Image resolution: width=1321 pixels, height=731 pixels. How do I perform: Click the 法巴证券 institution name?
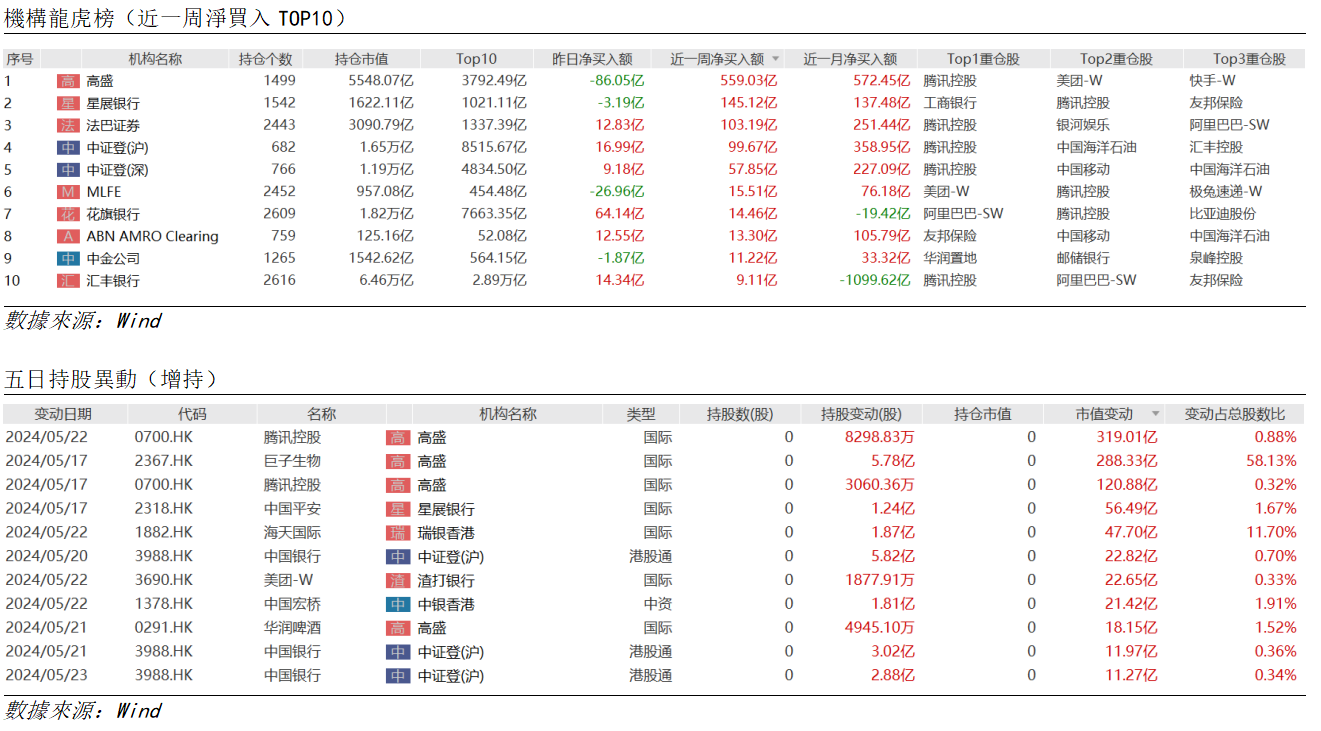point(113,125)
